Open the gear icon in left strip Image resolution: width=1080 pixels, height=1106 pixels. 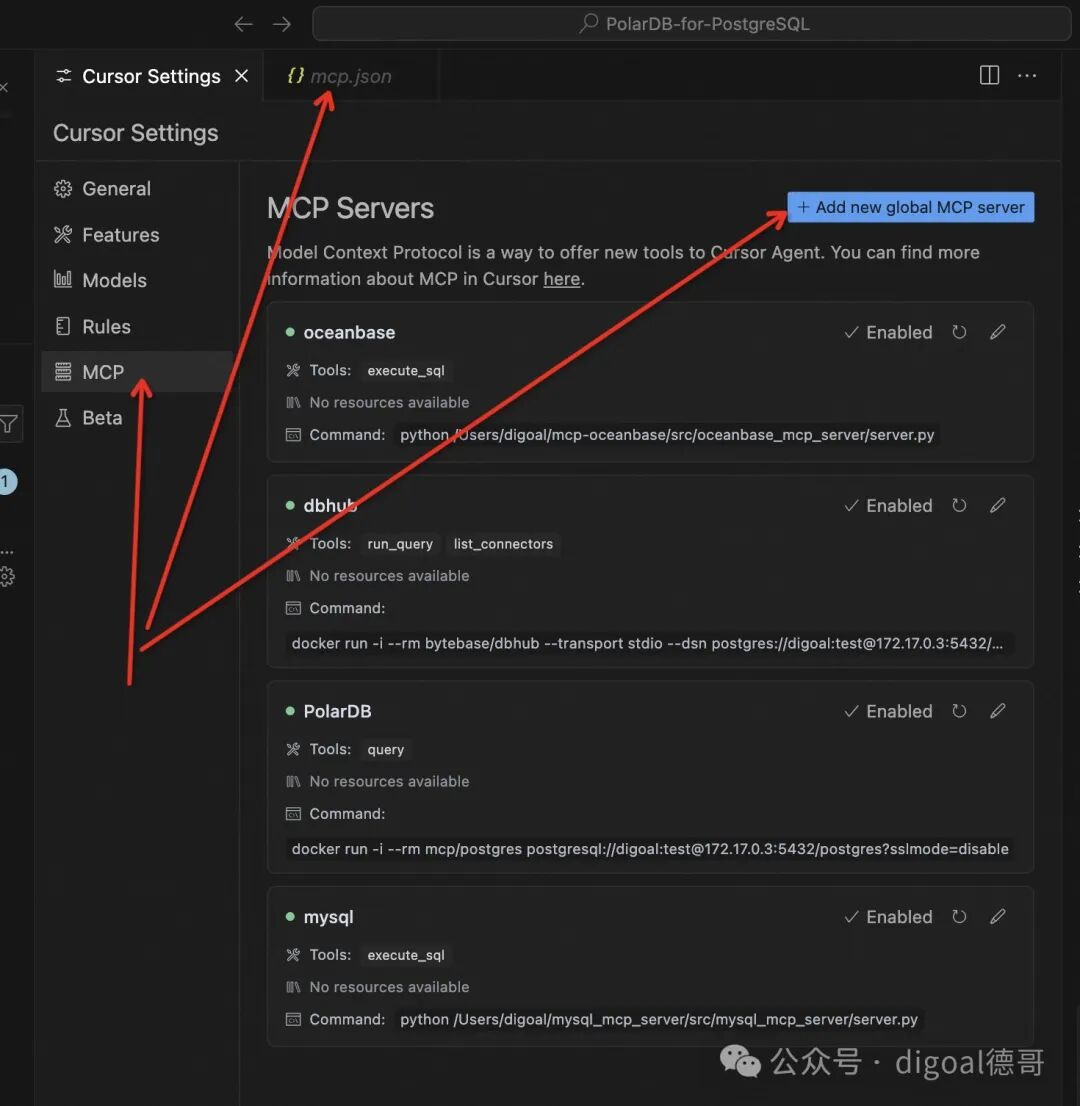[x=7, y=577]
